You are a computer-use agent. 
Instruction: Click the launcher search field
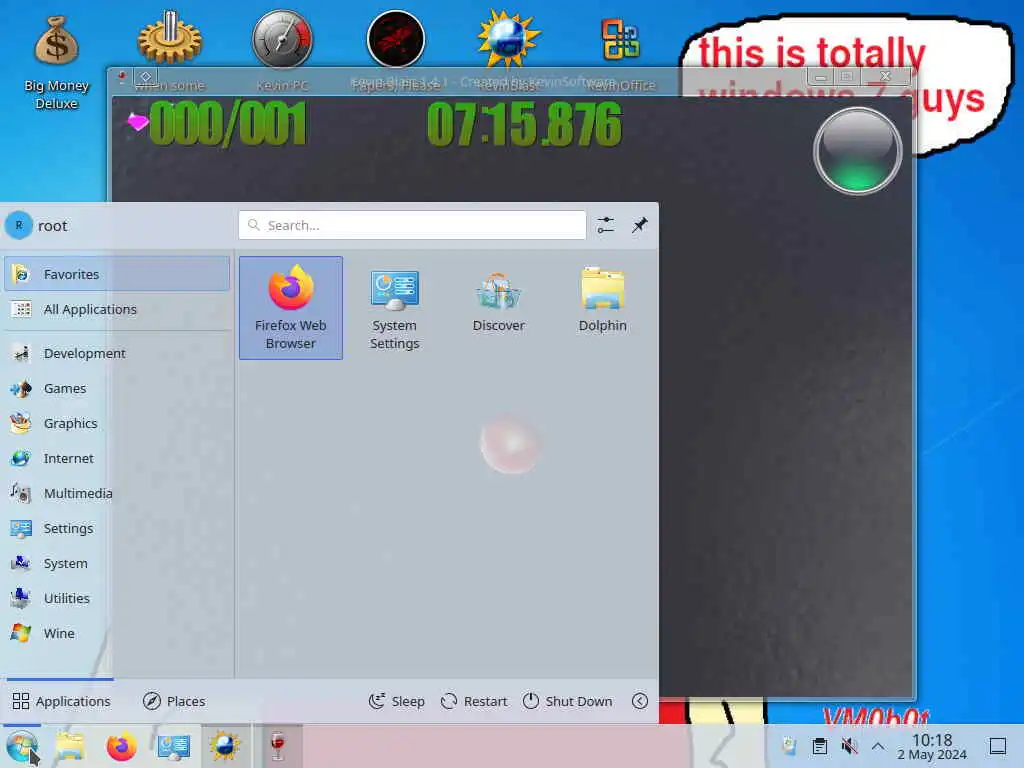coord(412,225)
